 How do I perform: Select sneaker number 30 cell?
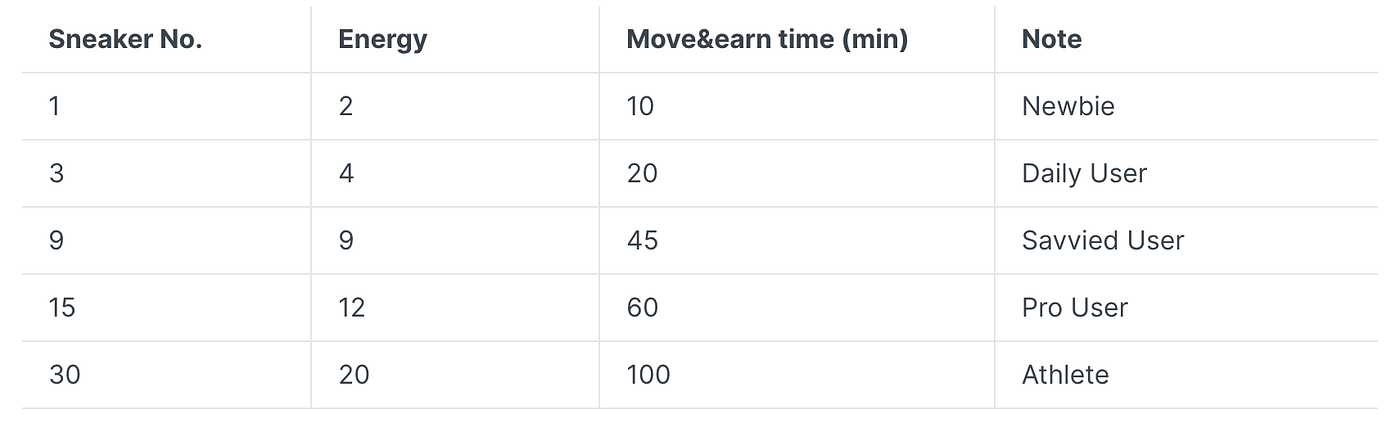(x=65, y=375)
